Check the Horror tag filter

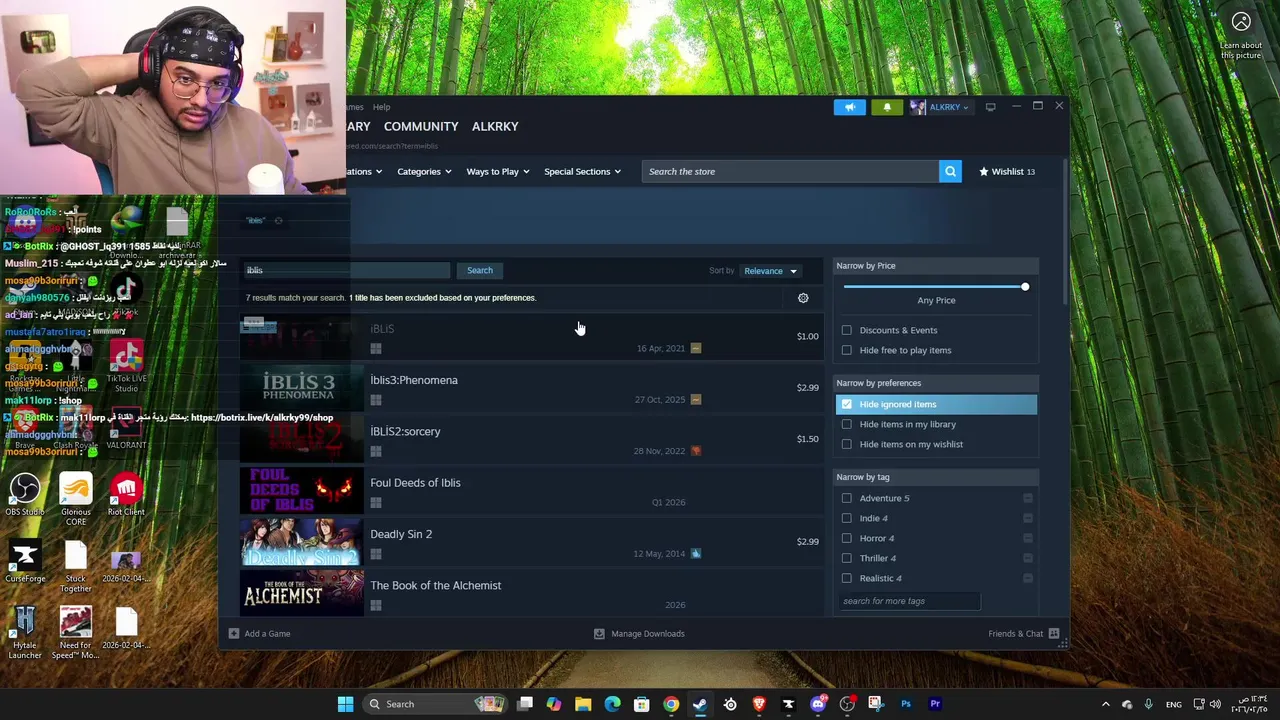pyautogui.click(x=847, y=538)
